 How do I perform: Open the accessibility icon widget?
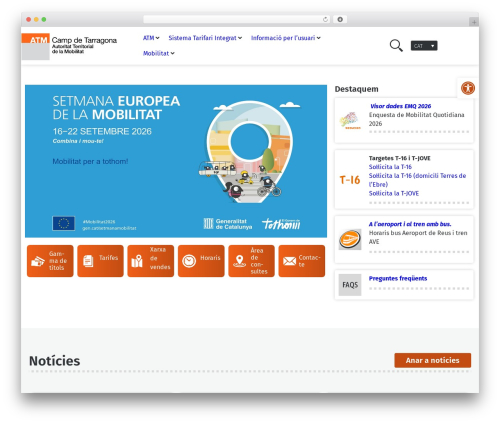click(x=468, y=88)
